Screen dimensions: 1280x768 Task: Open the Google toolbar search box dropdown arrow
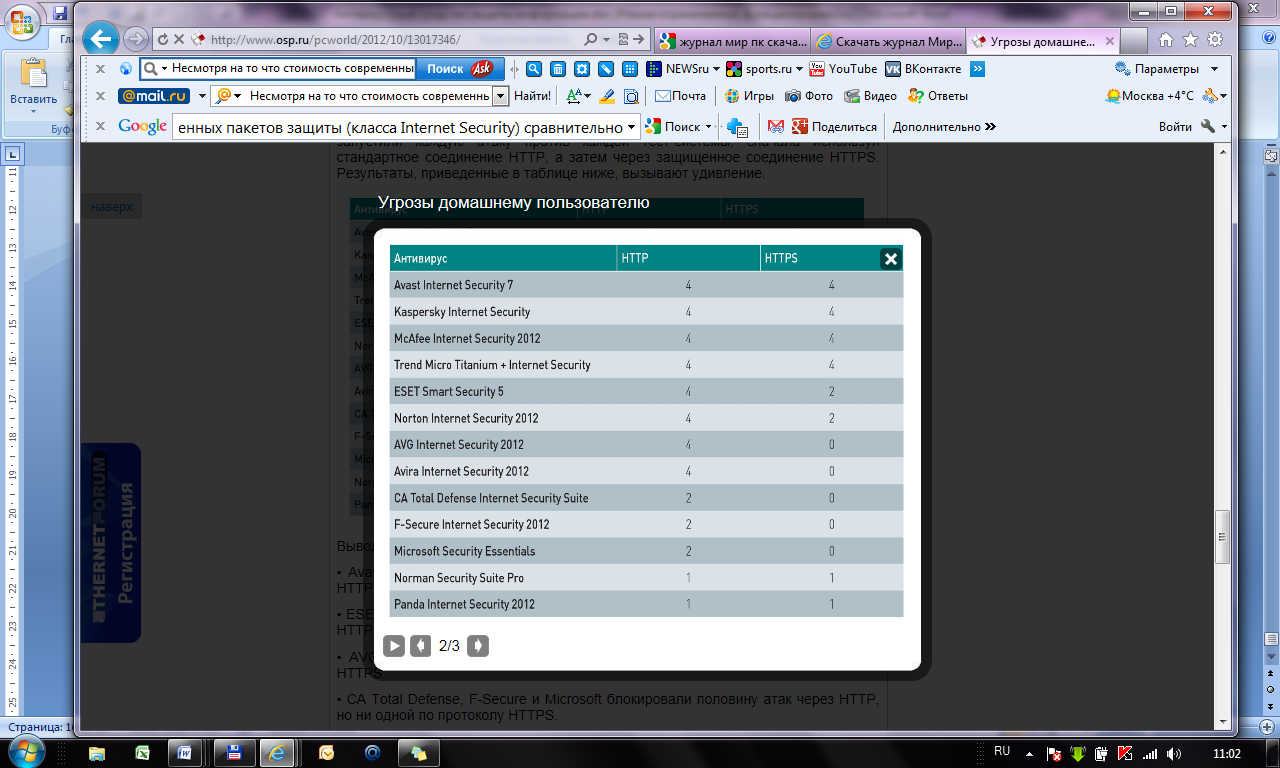click(x=631, y=127)
